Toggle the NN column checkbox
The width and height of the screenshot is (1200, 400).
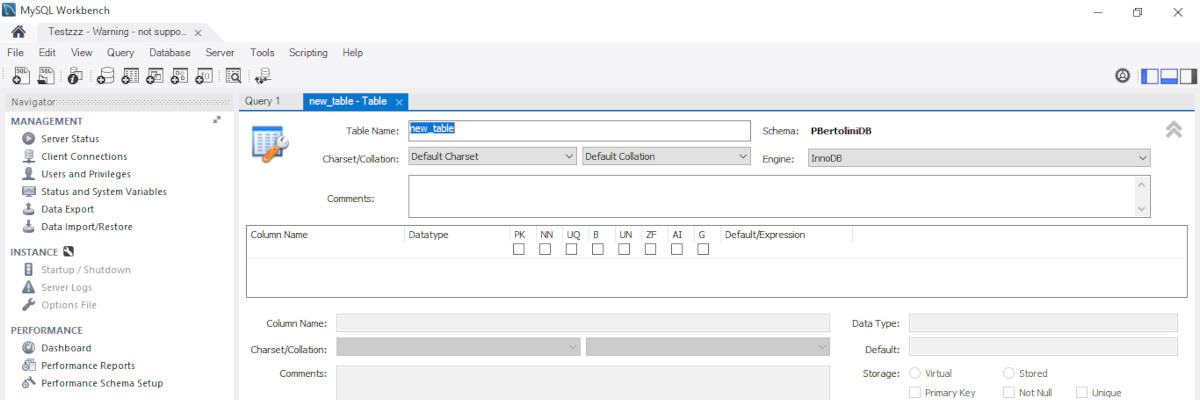point(545,249)
